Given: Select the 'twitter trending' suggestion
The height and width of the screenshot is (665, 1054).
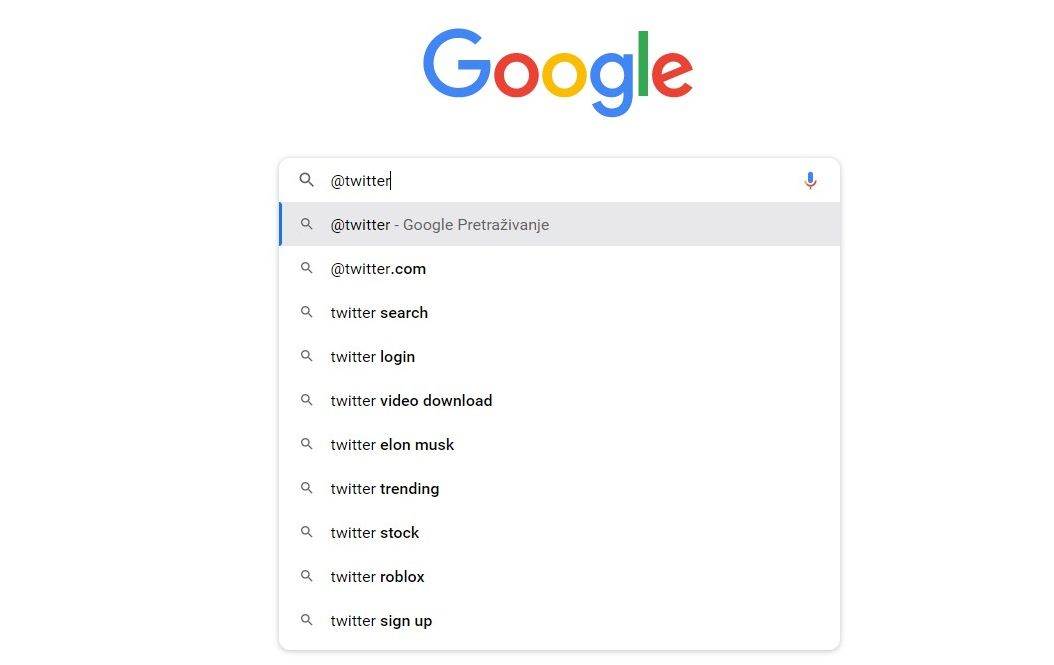Looking at the screenshot, I should tap(385, 488).
